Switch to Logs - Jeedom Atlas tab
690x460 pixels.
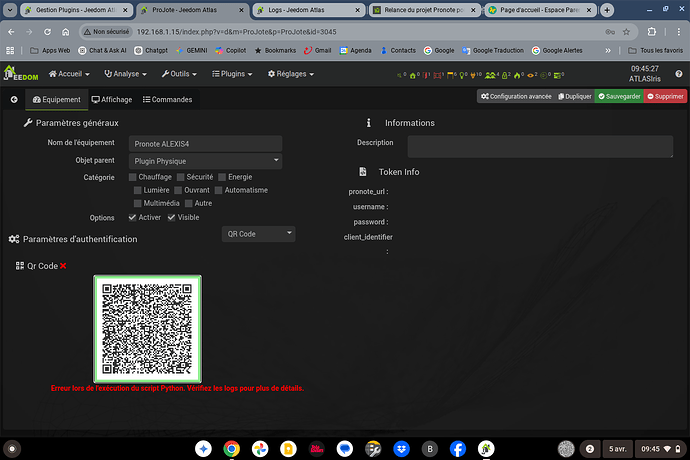308,10
